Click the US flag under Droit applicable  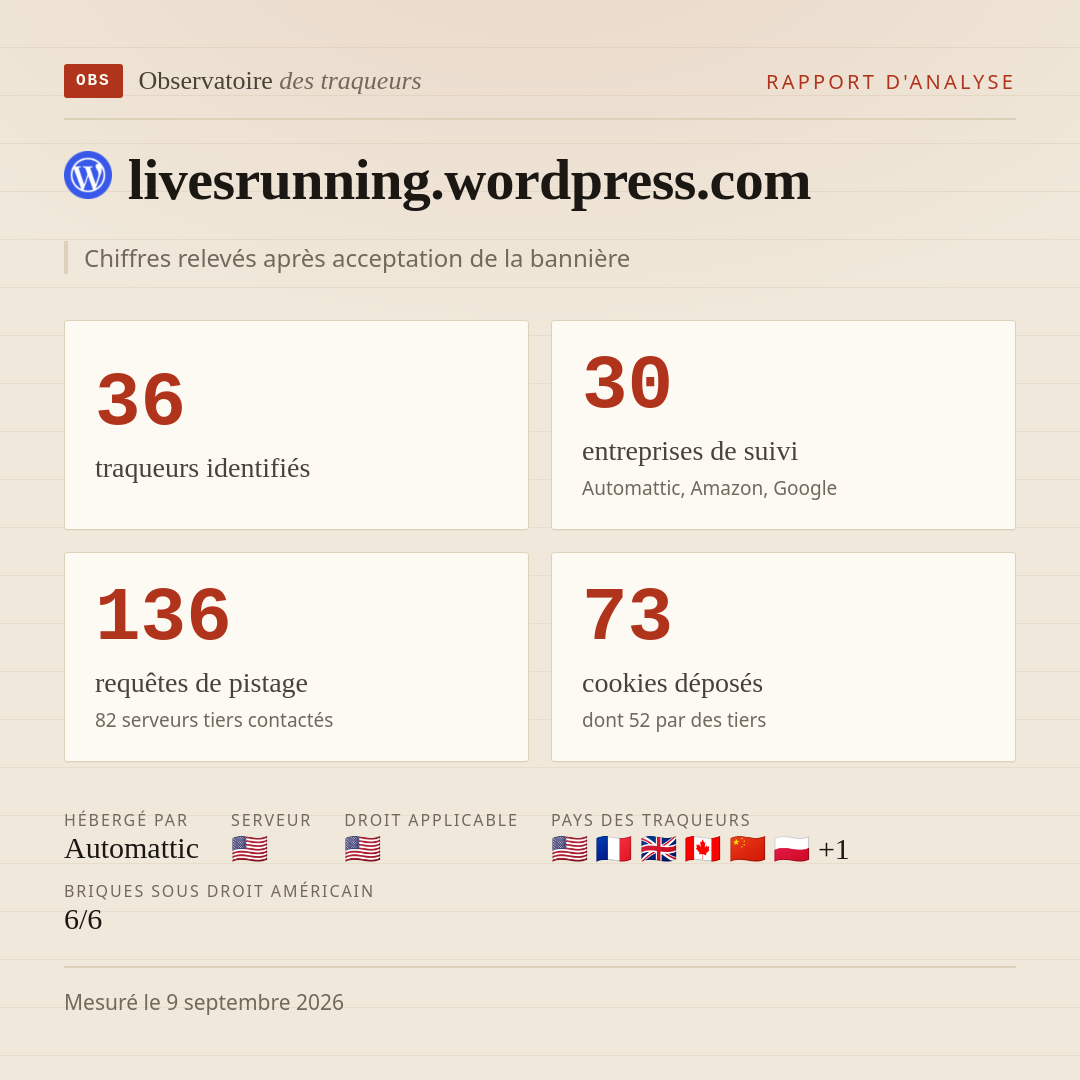(x=362, y=849)
